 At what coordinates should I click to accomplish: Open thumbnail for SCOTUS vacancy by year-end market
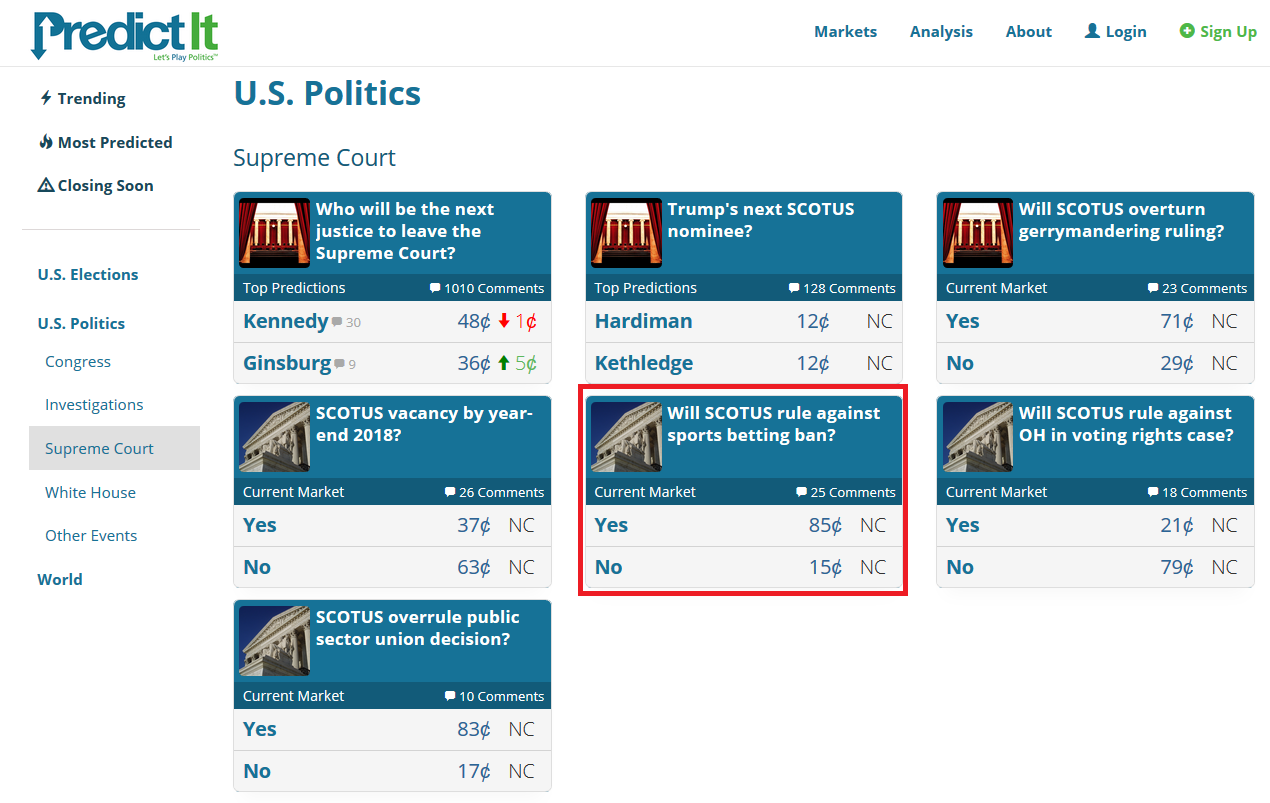click(x=274, y=437)
